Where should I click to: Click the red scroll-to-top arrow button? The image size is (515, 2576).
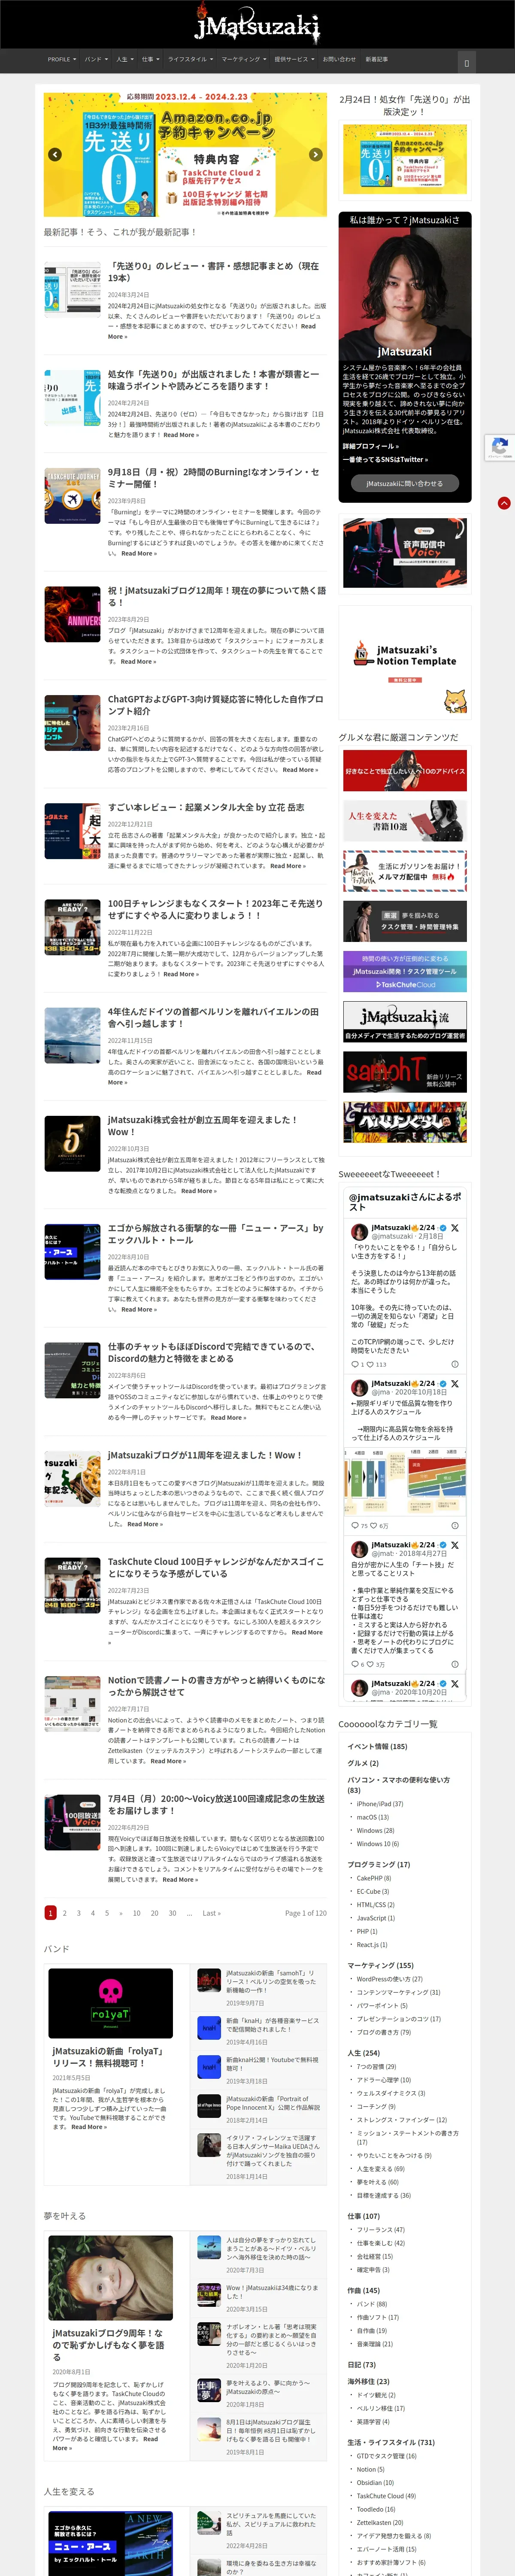click(504, 503)
